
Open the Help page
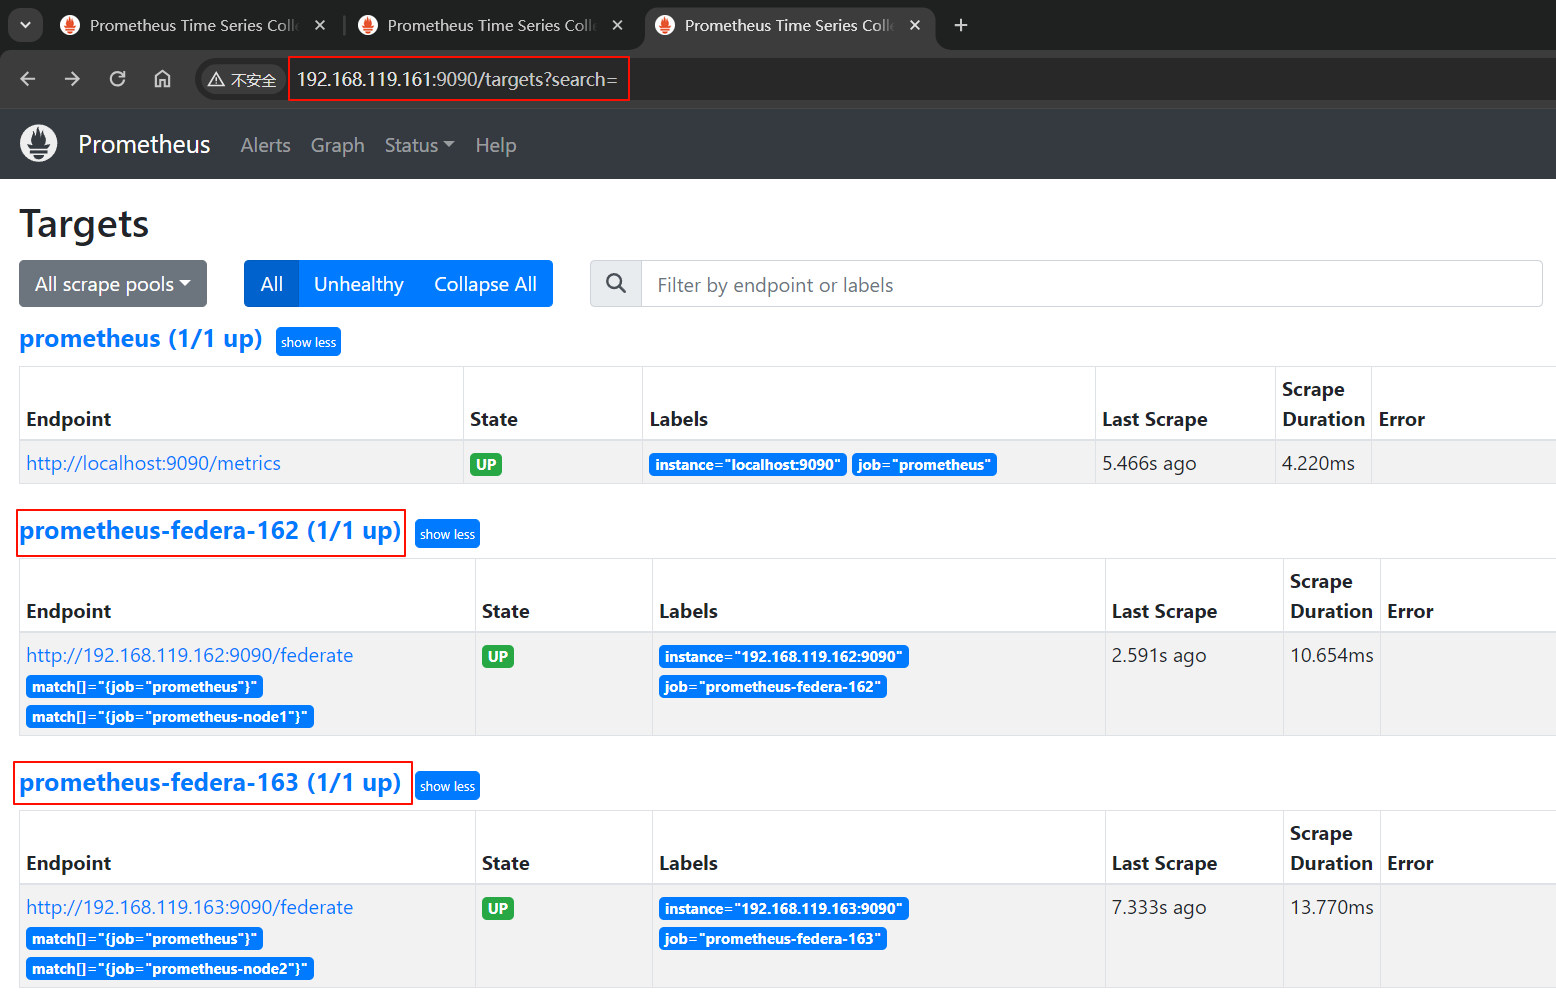(495, 145)
